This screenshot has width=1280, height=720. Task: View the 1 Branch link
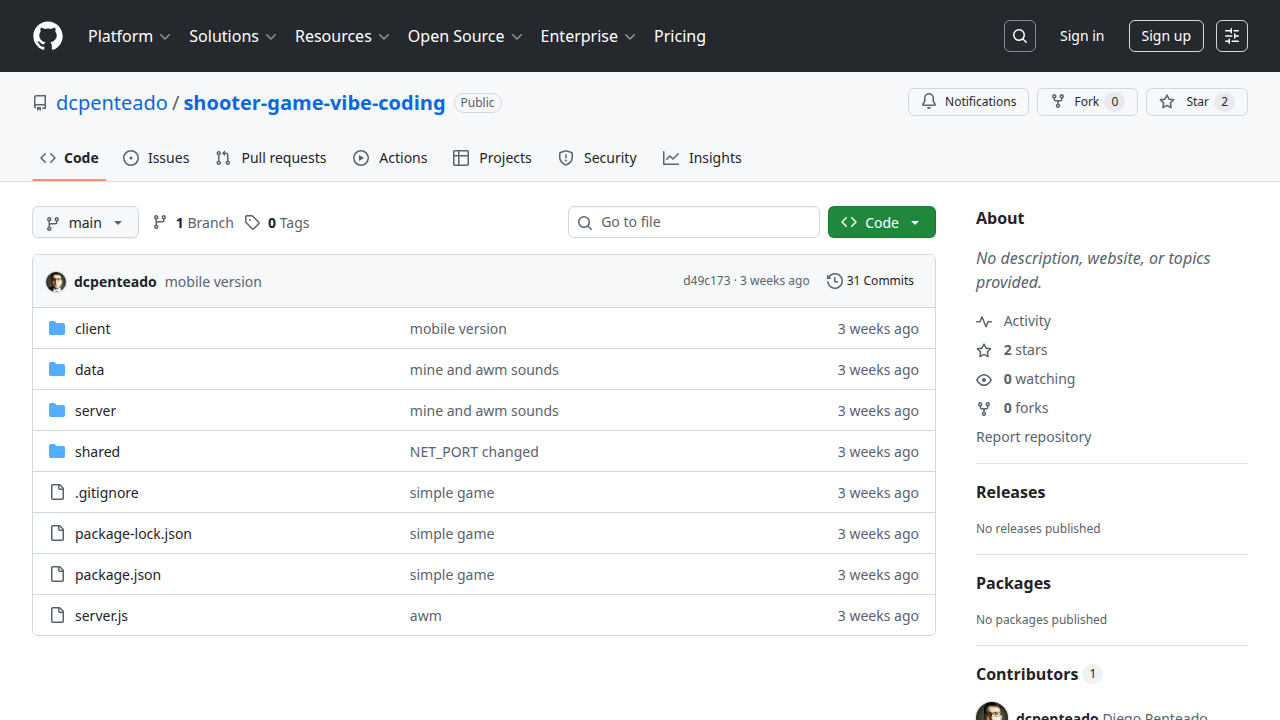pyautogui.click(x=193, y=223)
